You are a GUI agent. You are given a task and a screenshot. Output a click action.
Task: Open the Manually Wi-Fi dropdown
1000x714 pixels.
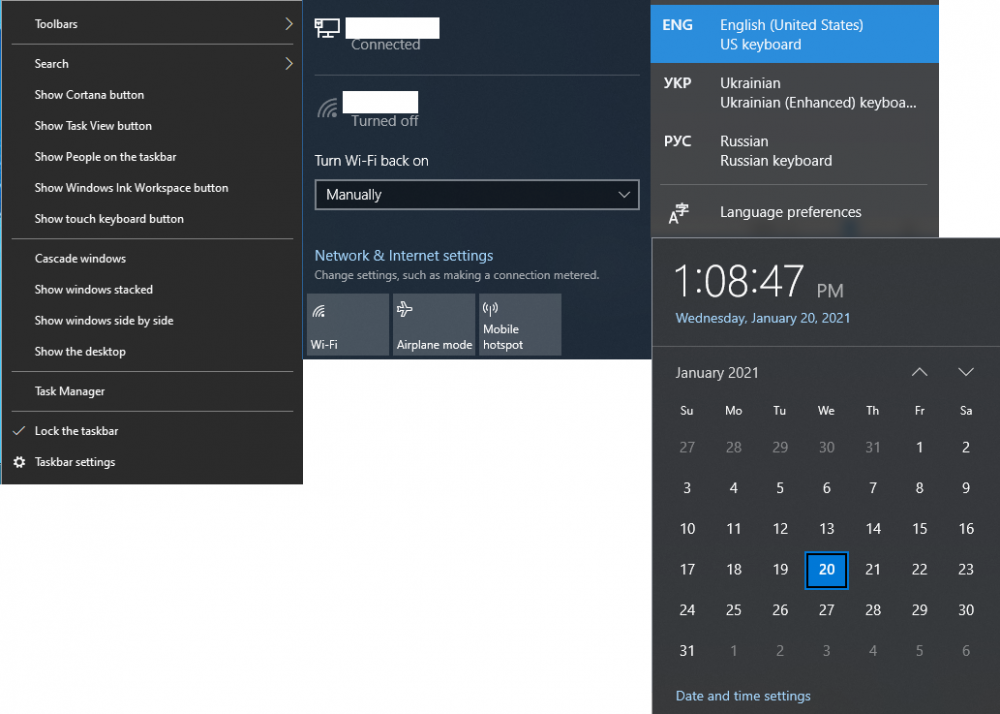click(476, 195)
